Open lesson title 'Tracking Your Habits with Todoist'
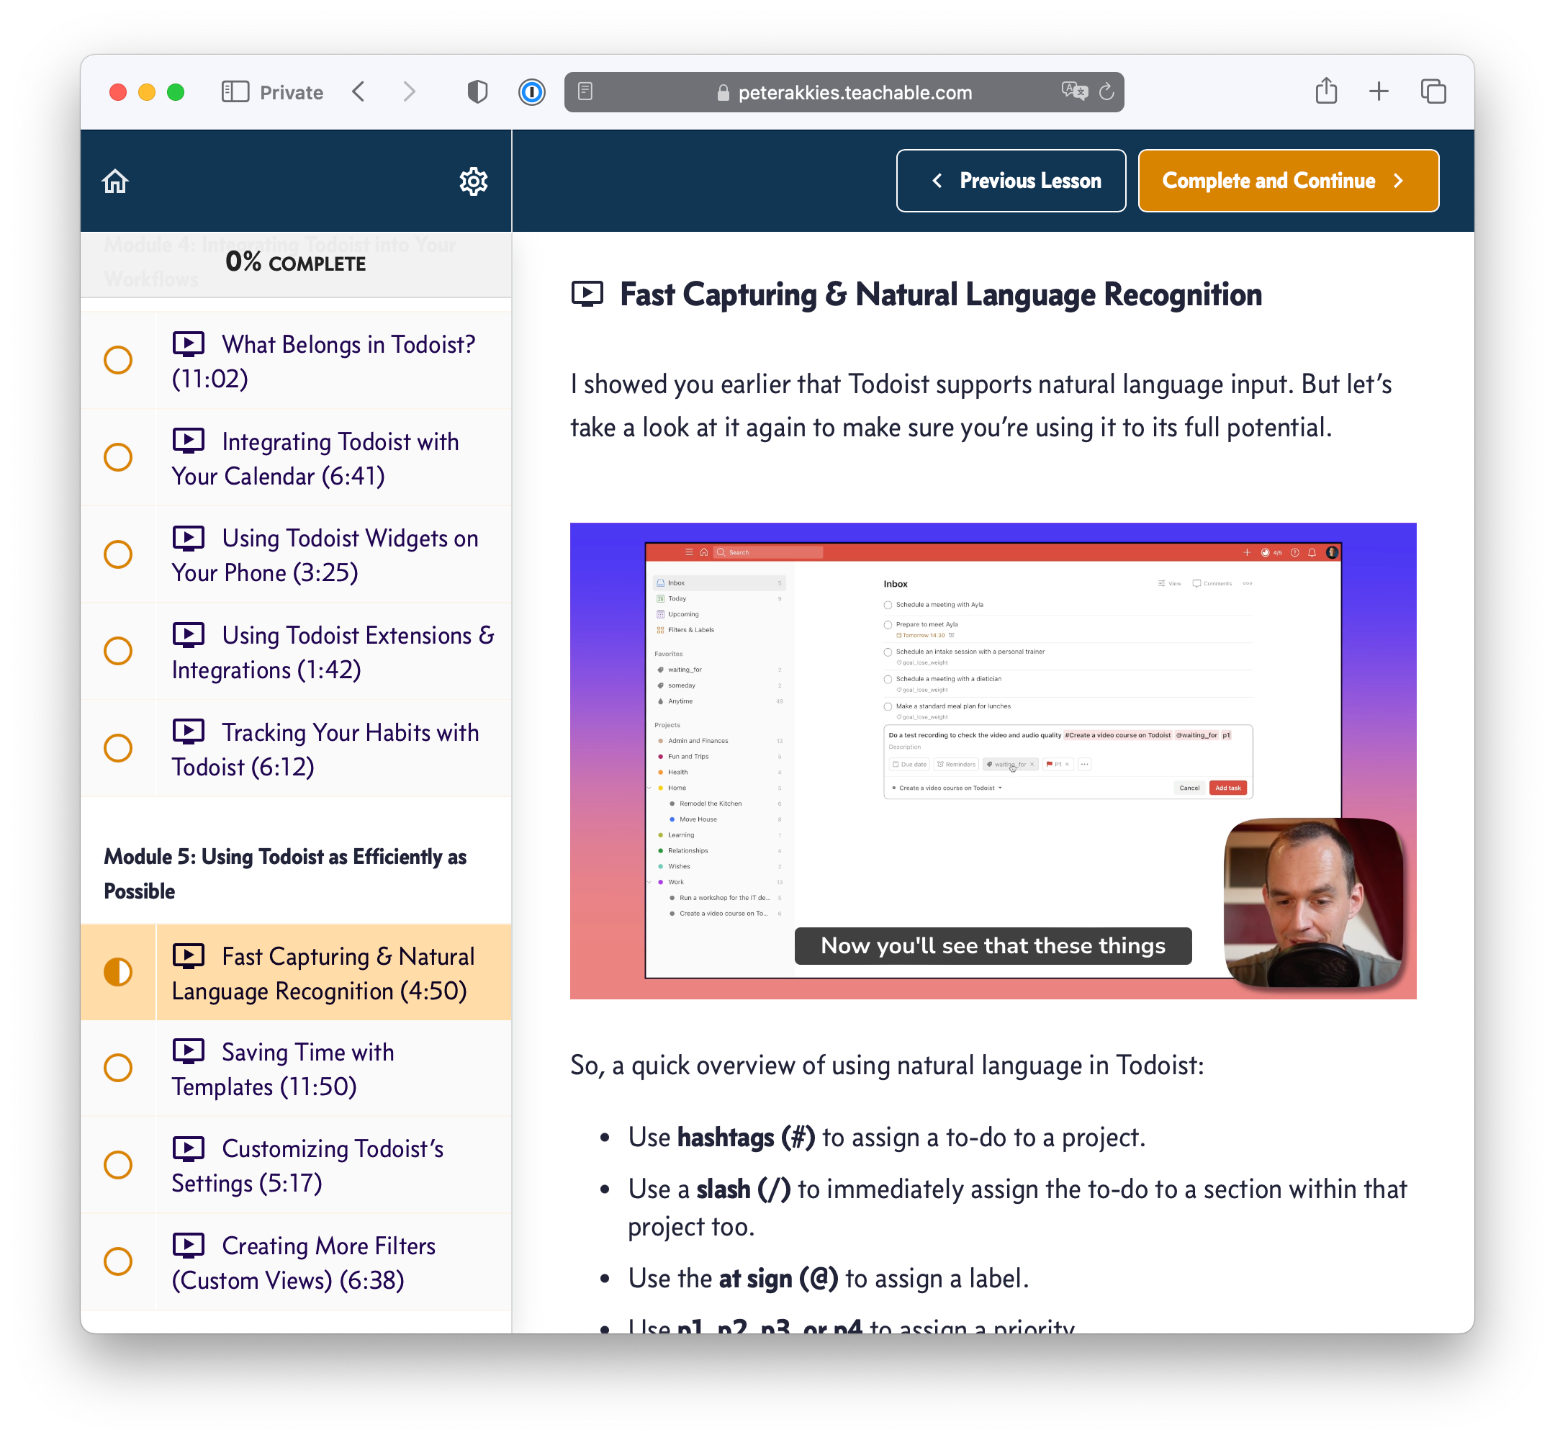This screenshot has height=1440, width=1555. click(326, 749)
